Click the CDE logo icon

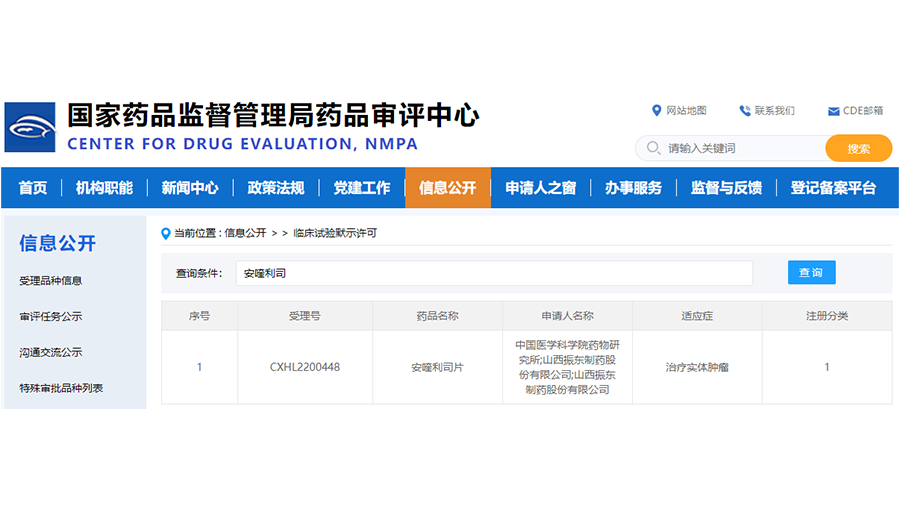point(30,127)
